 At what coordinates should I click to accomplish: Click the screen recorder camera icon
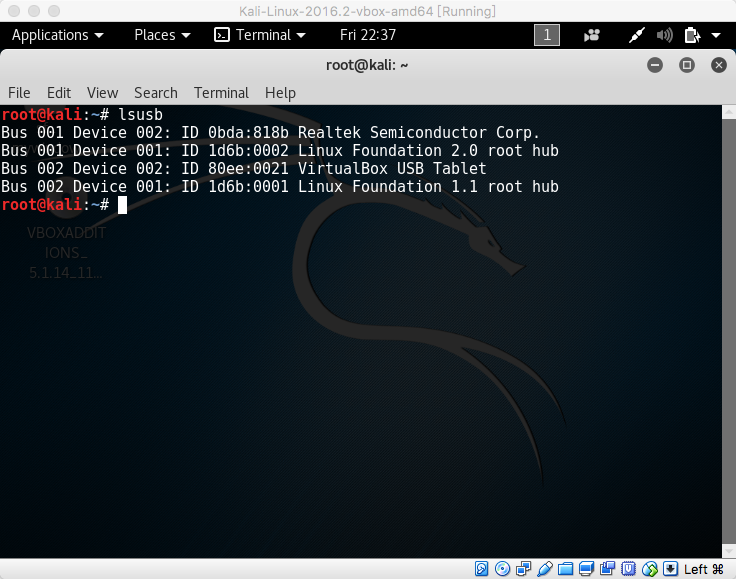(591, 35)
